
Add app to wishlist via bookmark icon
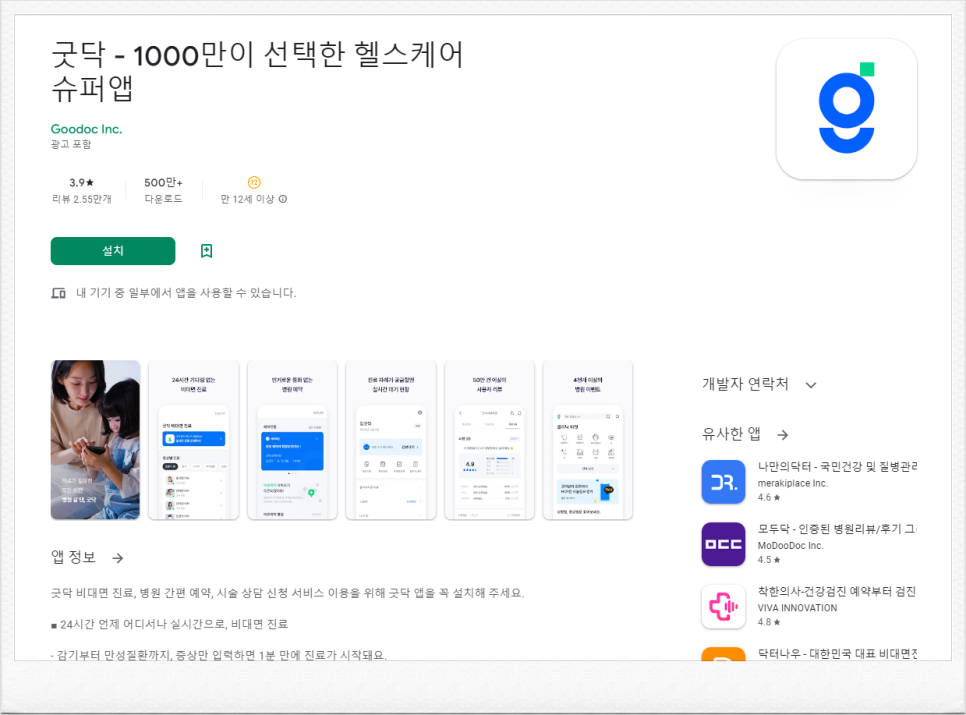click(206, 251)
